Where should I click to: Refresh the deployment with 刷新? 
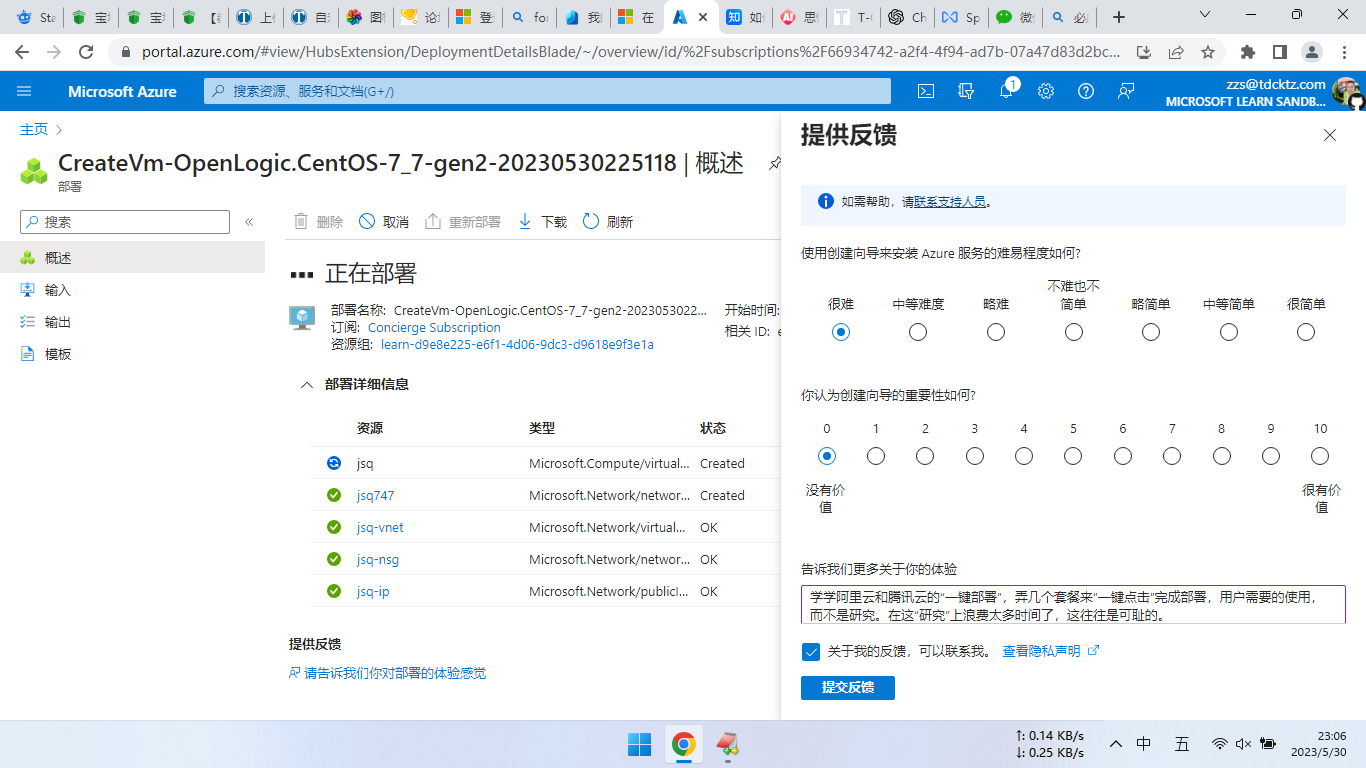tap(608, 222)
